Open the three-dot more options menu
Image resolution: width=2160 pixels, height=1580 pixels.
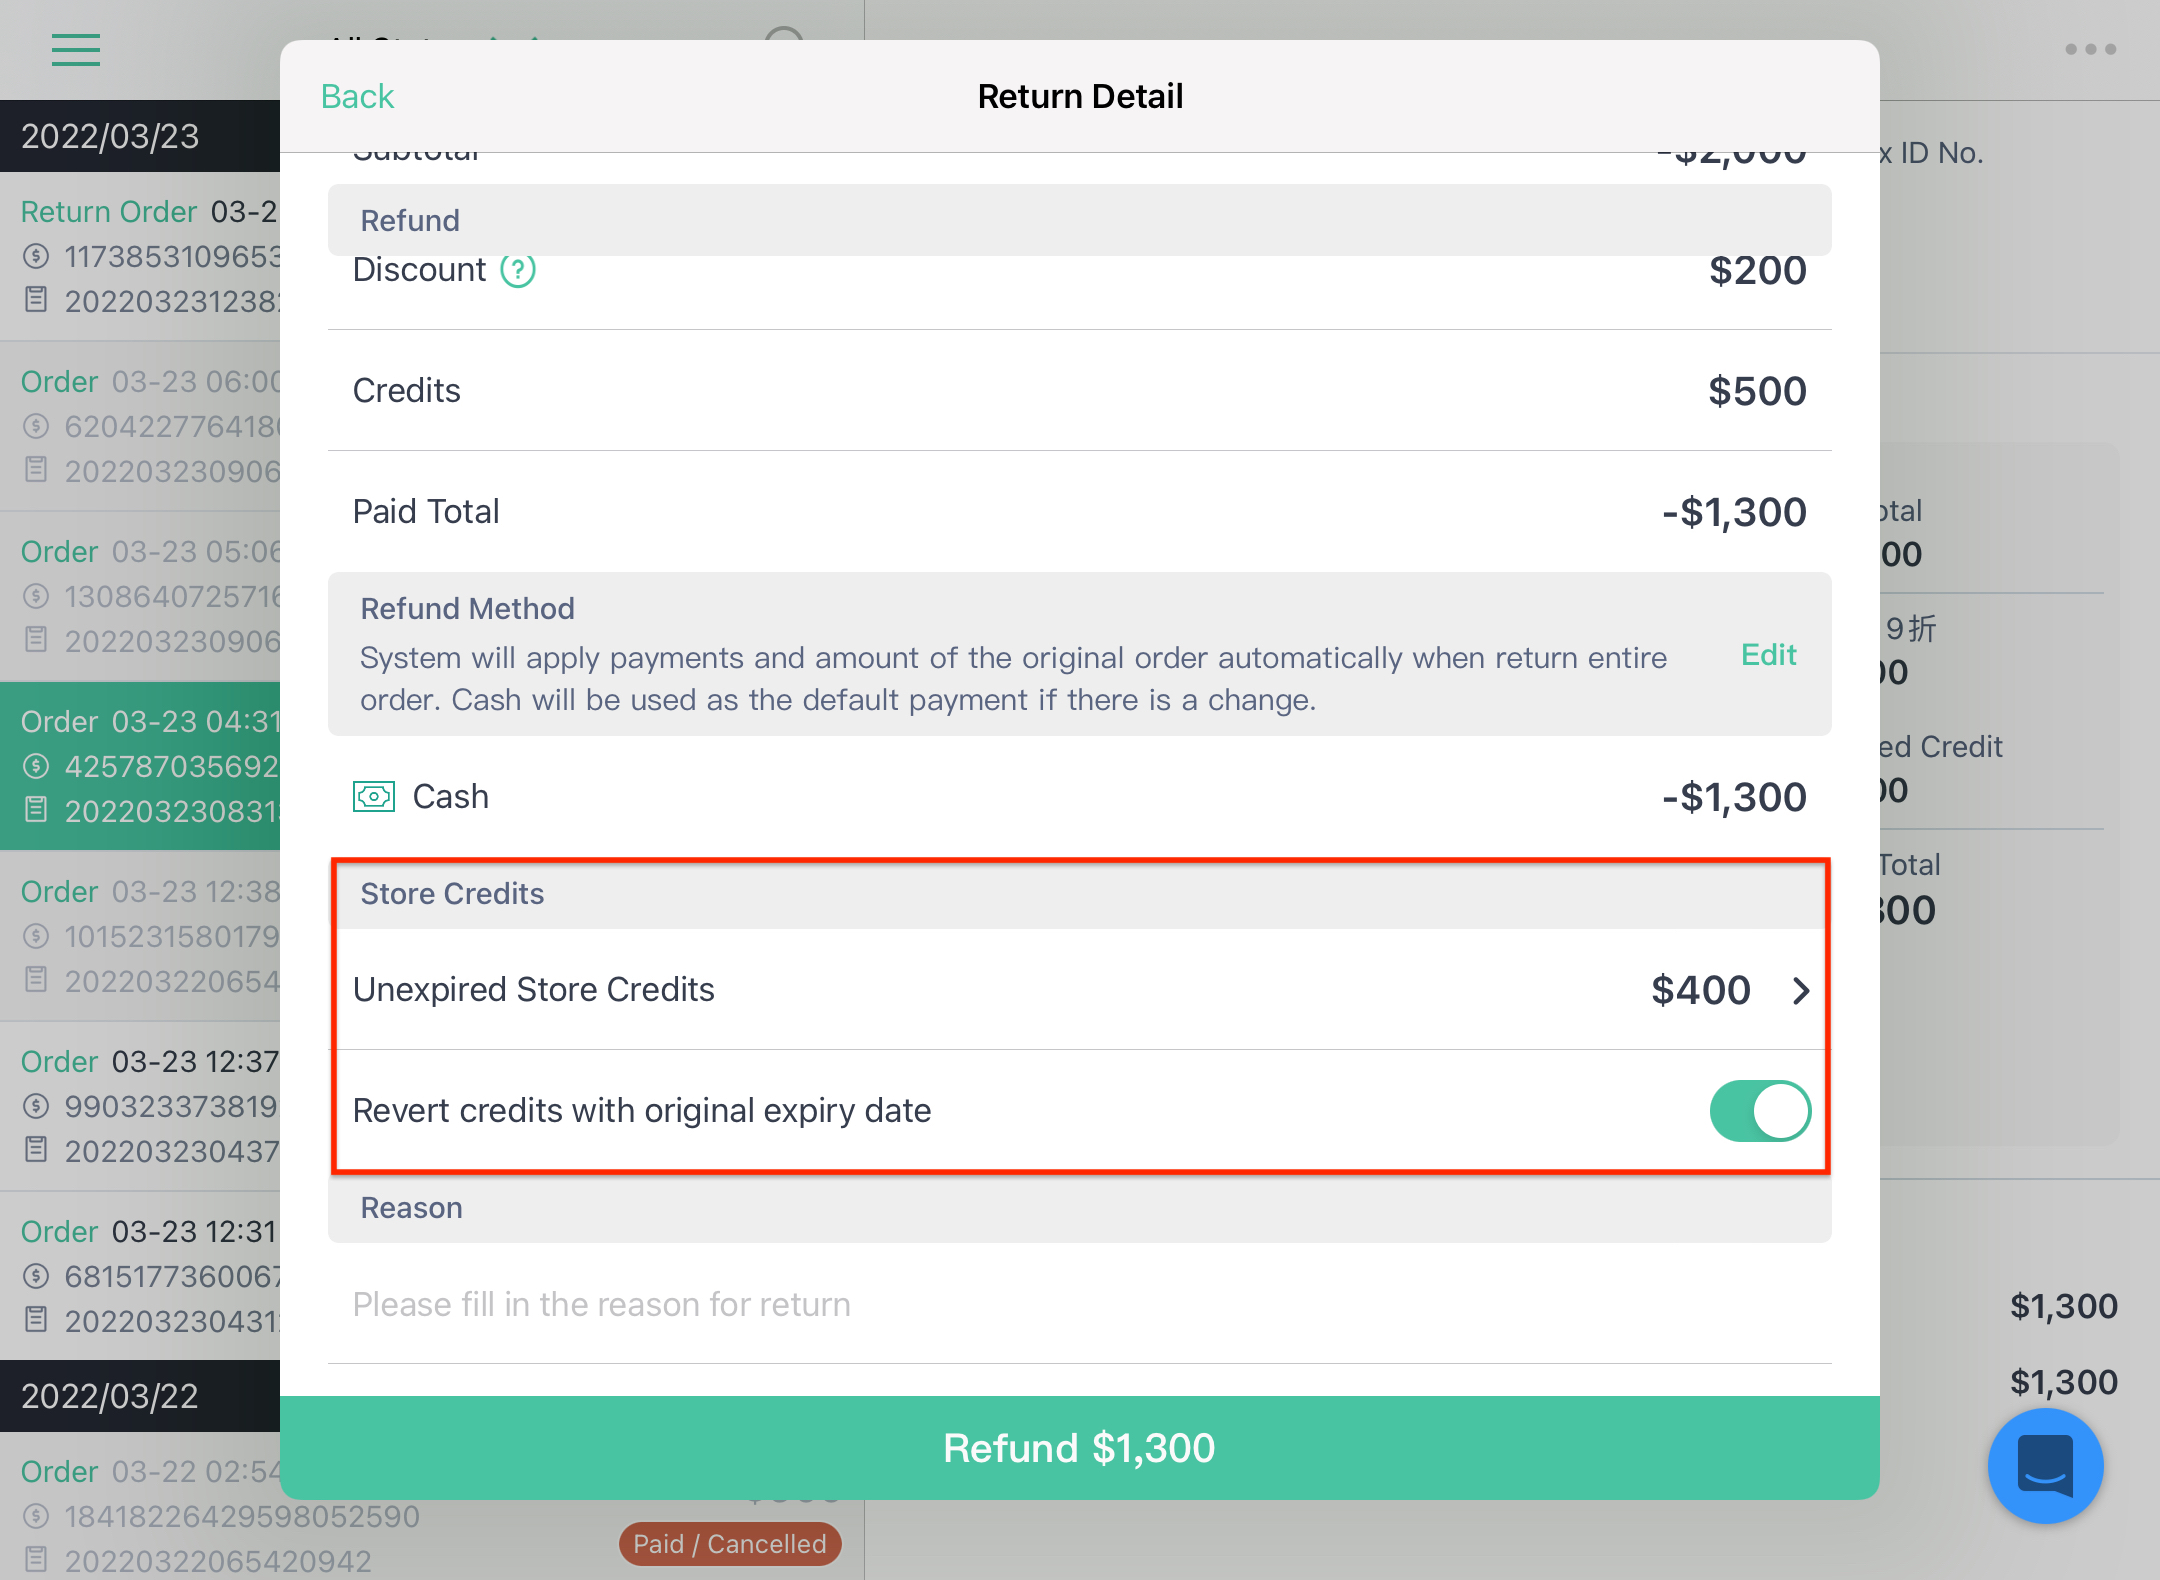2090,49
